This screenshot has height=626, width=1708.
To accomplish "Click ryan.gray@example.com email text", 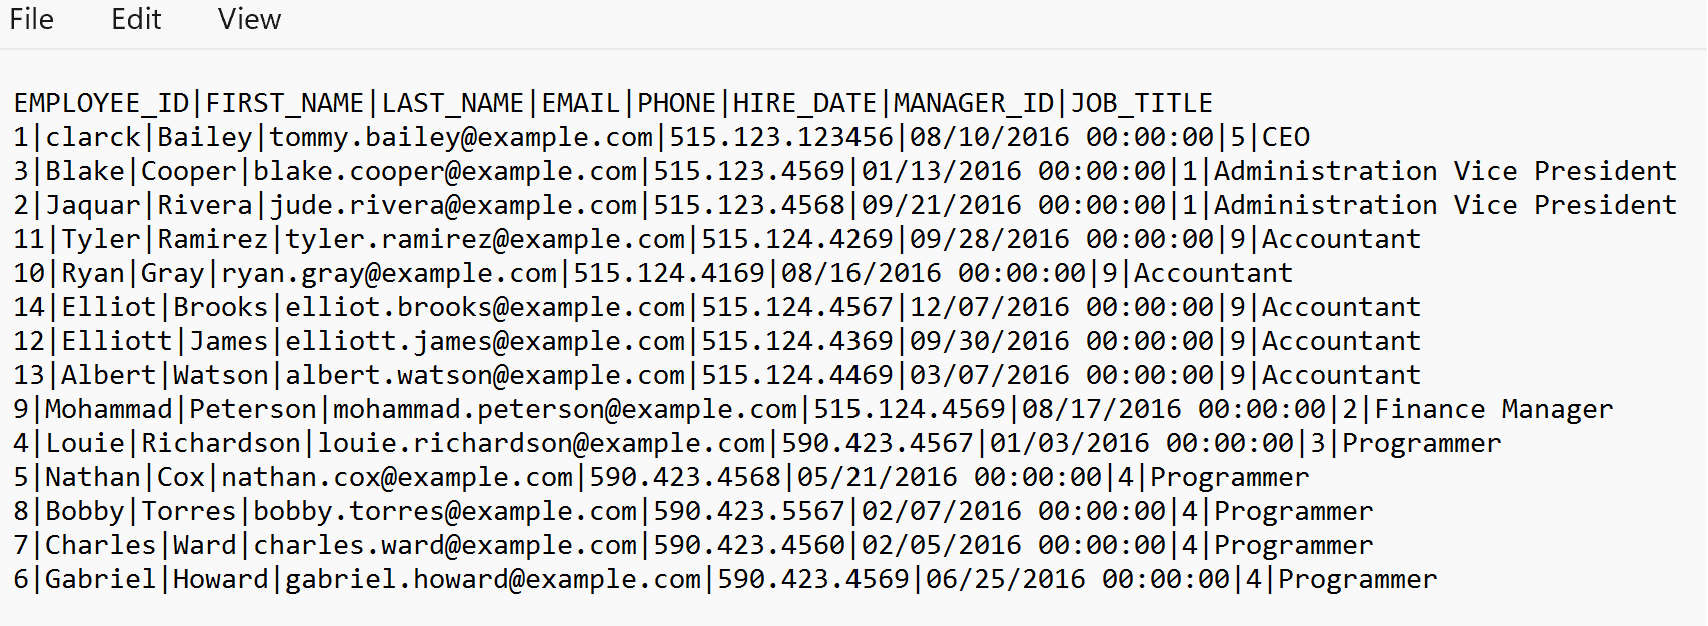I will [389, 273].
